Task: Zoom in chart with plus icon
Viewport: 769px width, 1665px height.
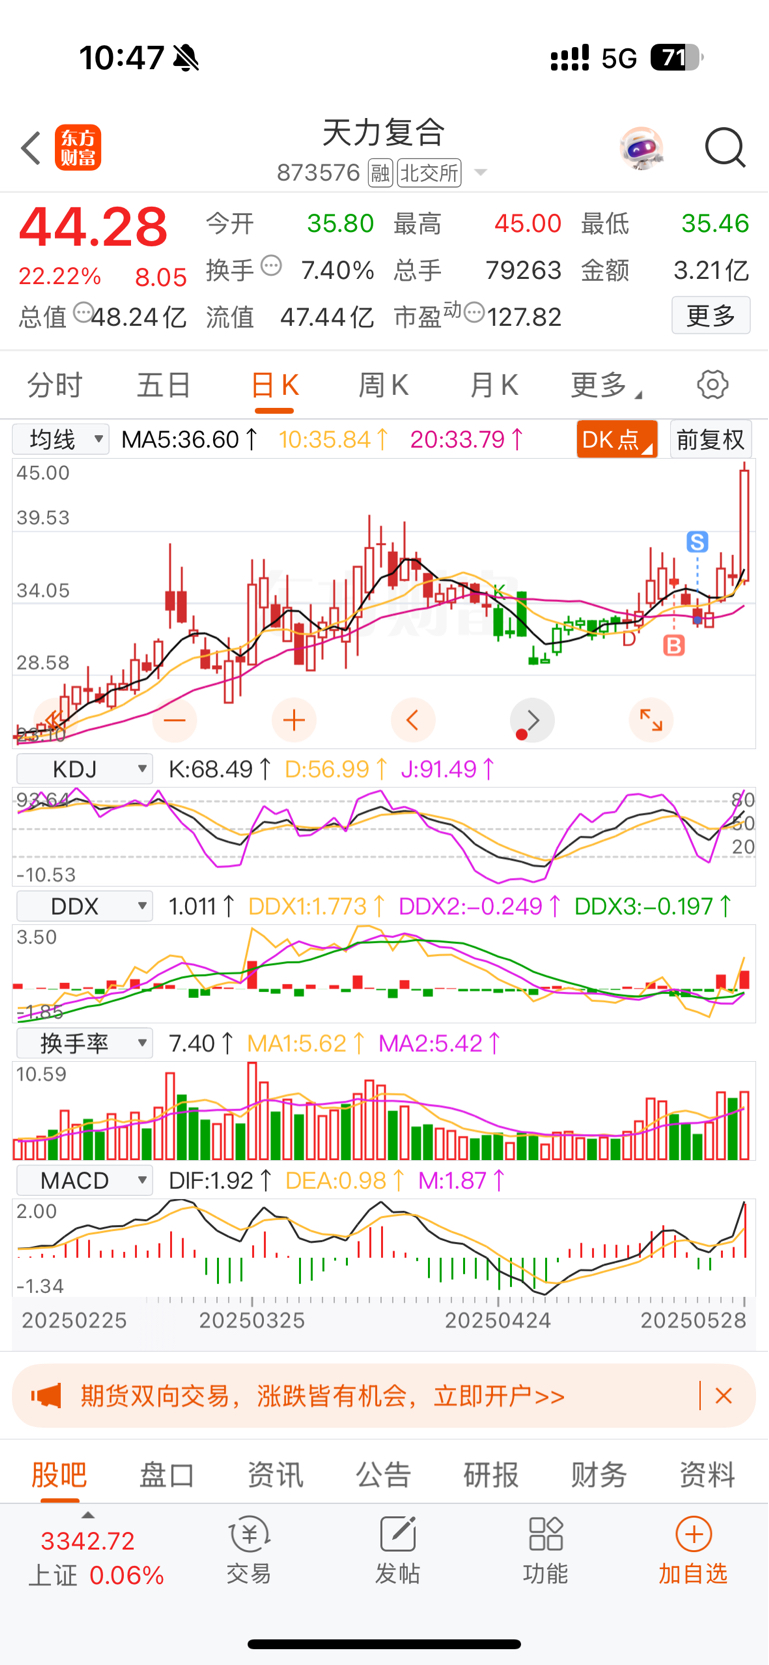Action: pyautogui.click(x=294, y=720)
